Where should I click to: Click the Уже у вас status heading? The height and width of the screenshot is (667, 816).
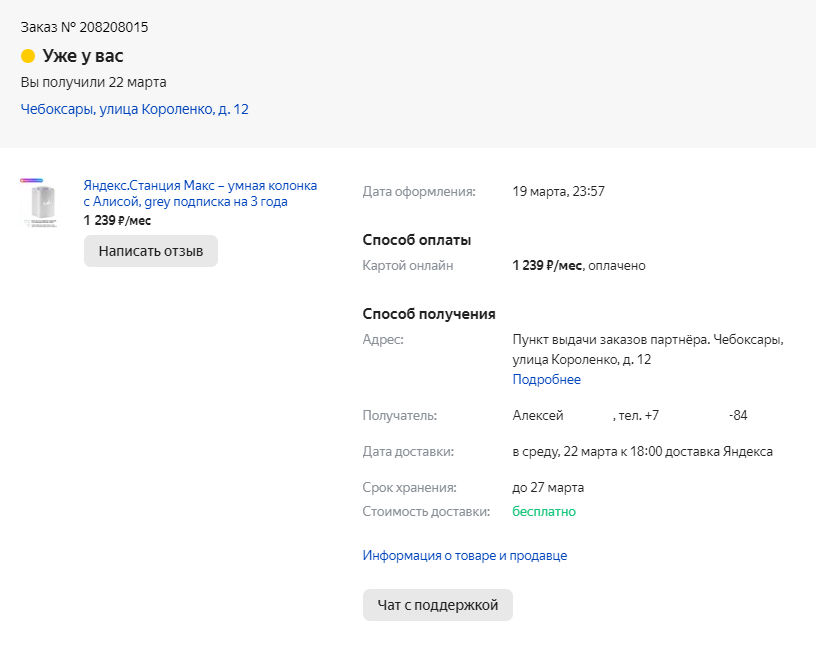point(83,56)
